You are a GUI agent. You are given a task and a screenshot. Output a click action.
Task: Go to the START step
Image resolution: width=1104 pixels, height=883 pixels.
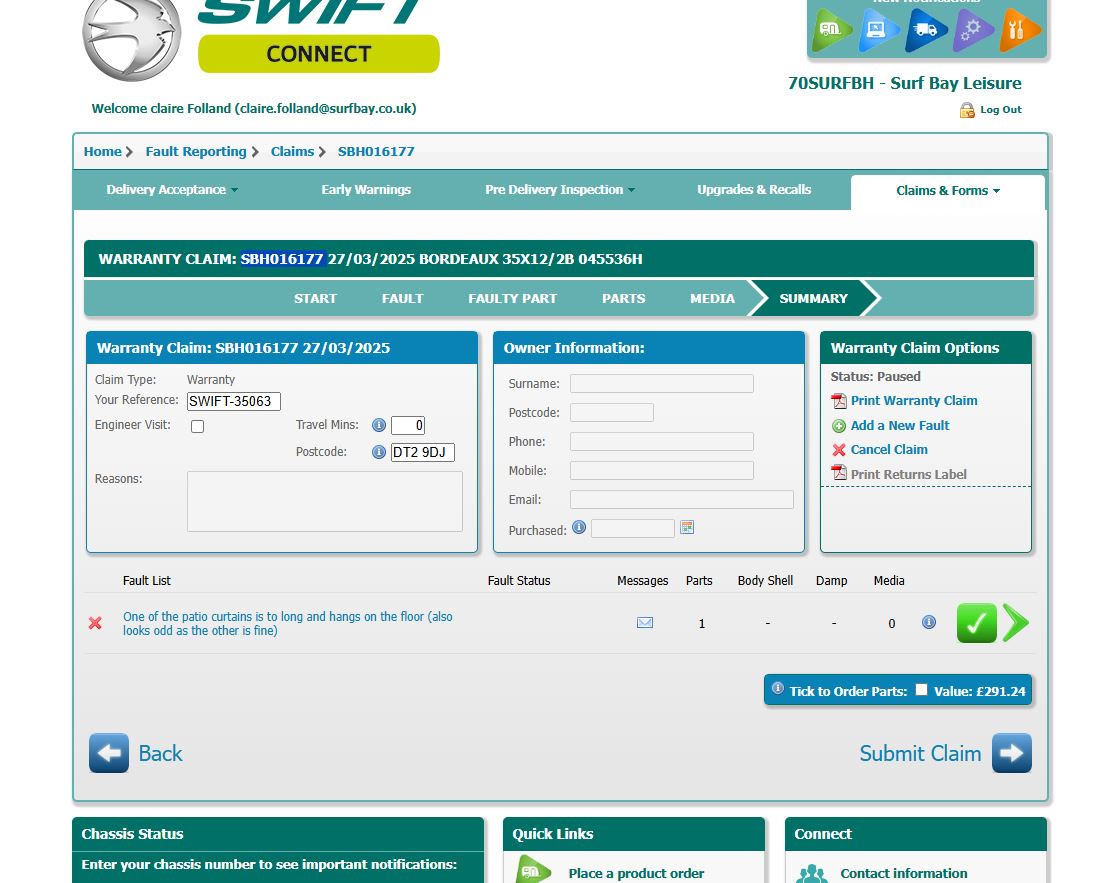(x=315, y=299)
